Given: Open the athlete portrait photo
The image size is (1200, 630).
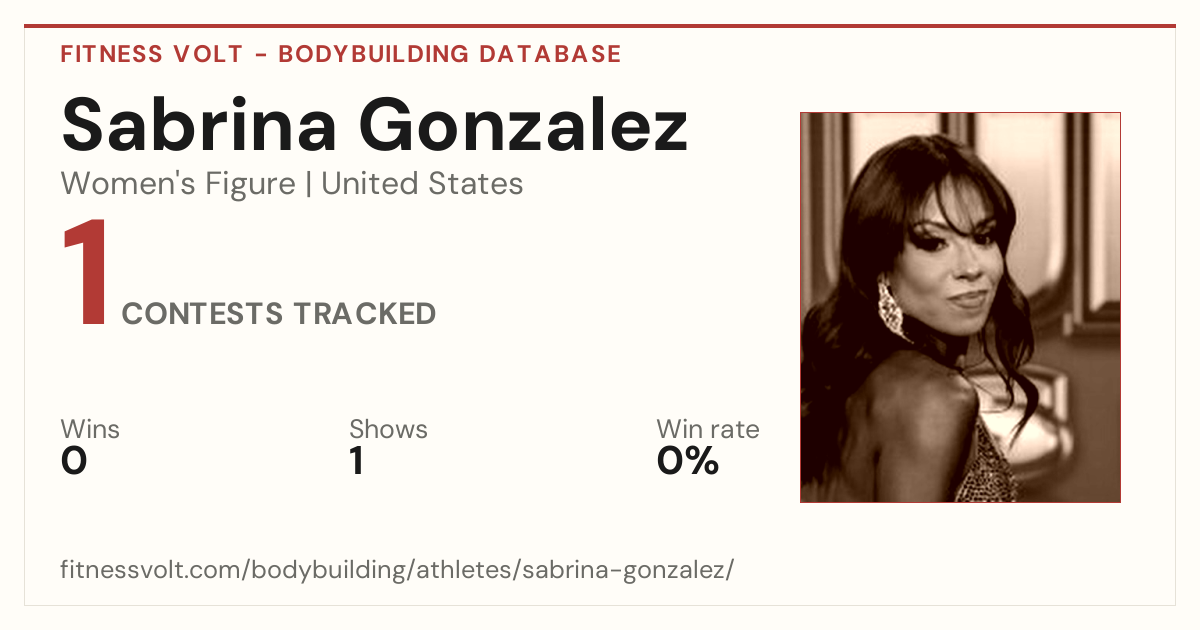Looking at the screenshot, I should tap(960, 307).
